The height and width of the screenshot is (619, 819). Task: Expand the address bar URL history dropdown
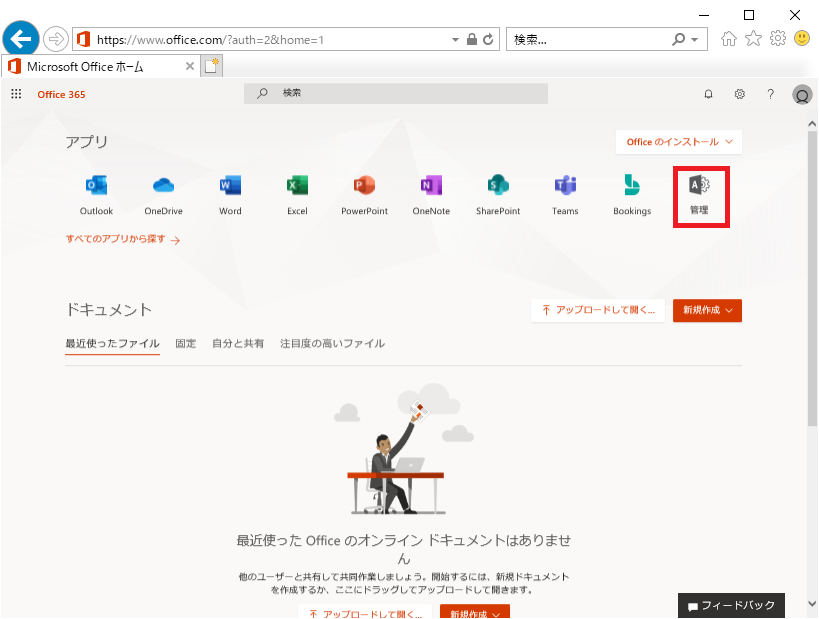(455, 40)
